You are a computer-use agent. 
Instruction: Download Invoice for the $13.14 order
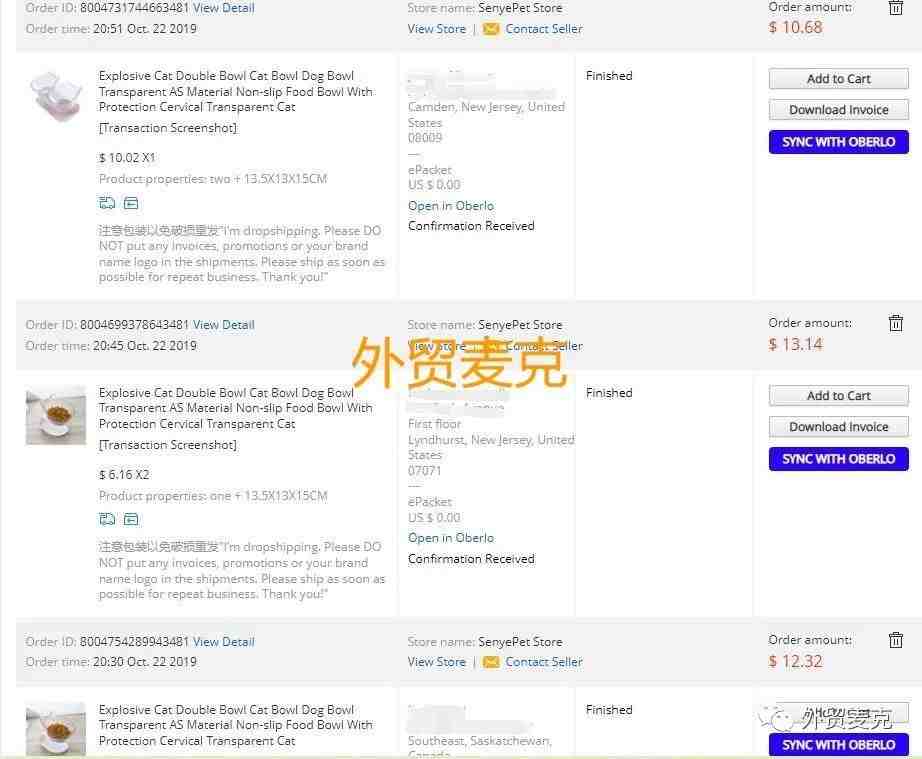point(838,427)
